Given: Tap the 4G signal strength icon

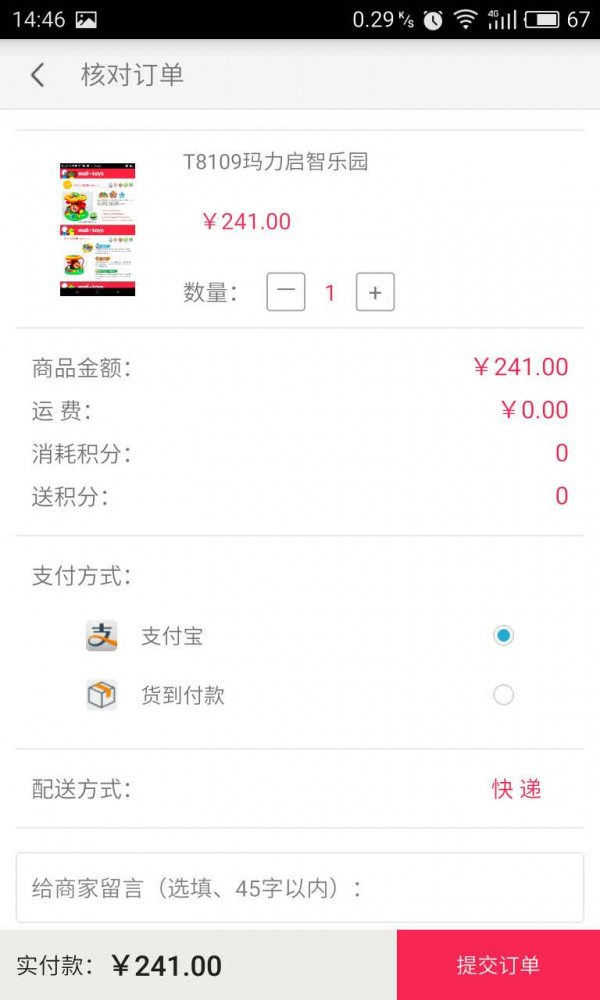Looking at the screenshot, I should tap(502, 19).
